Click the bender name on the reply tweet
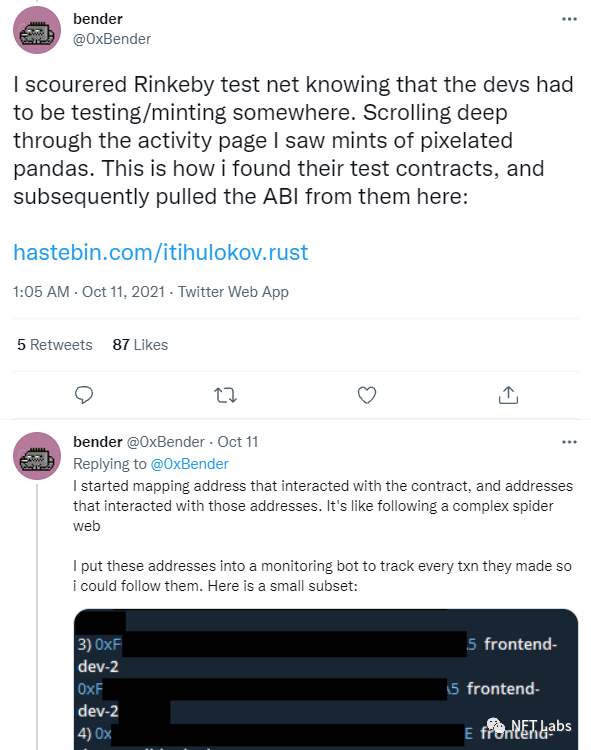591x750 pixels. [x=98, y=442]
